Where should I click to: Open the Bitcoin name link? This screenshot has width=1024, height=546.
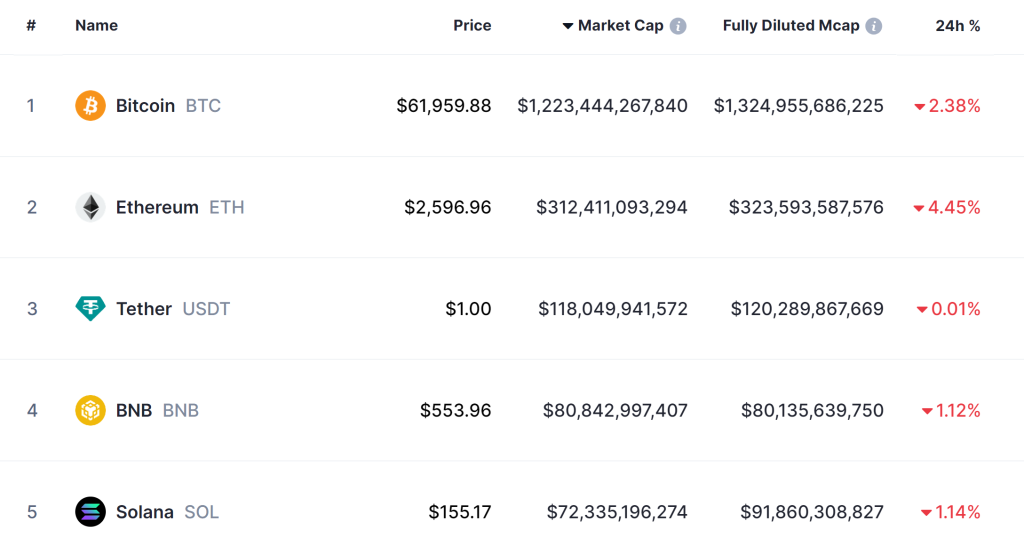(145, 105)
